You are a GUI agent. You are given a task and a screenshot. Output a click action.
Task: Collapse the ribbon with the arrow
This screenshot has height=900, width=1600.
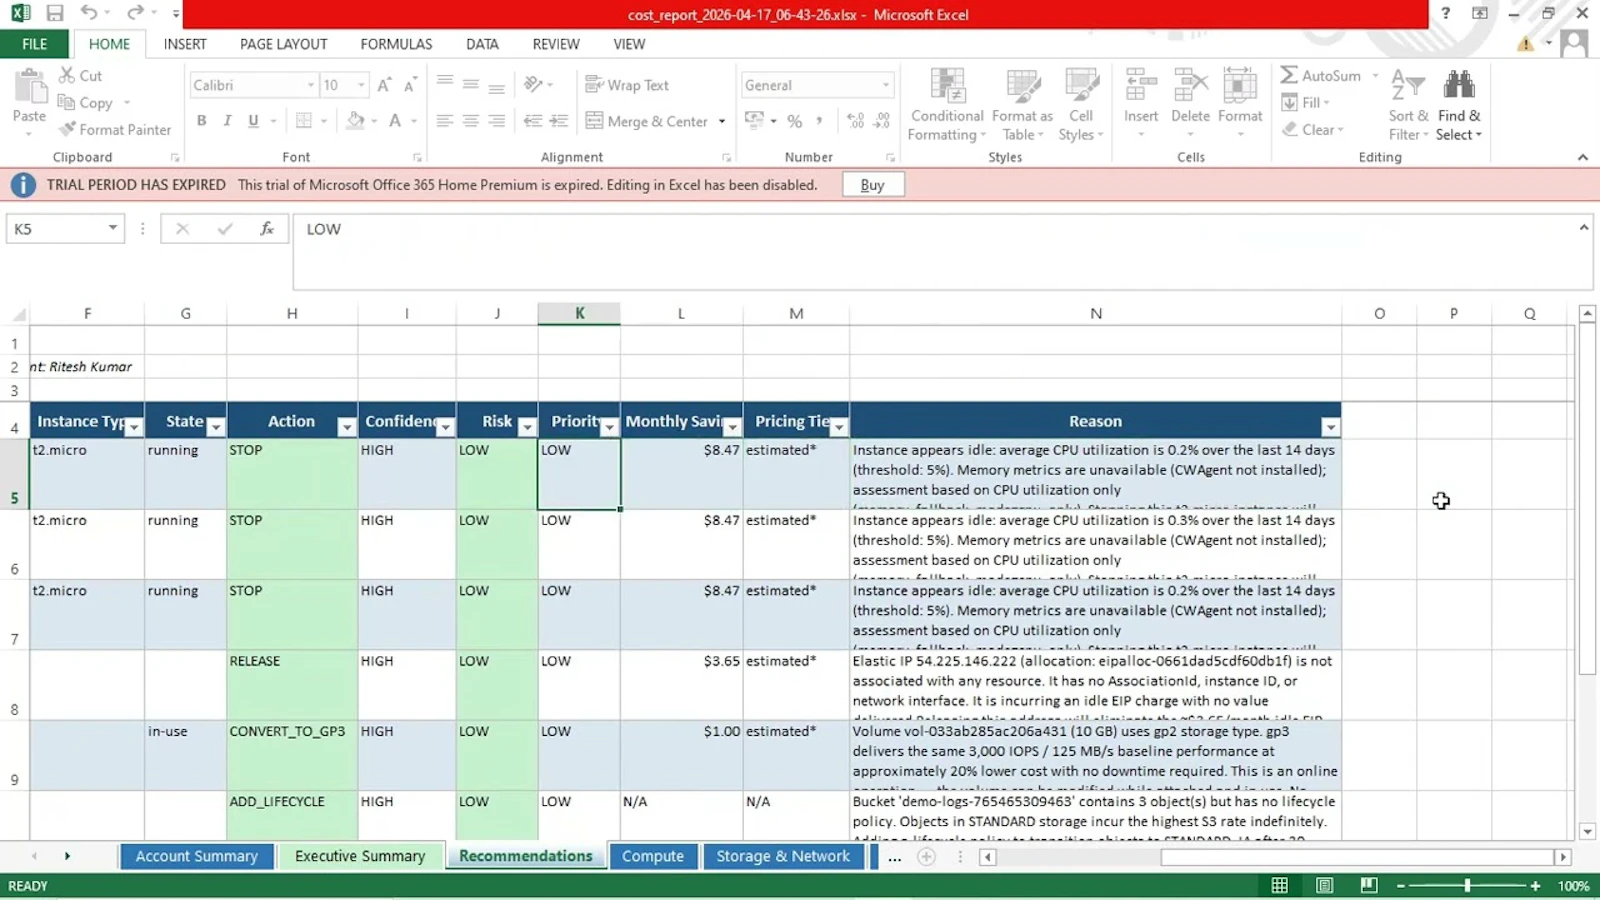click(x=1583, y=157)
